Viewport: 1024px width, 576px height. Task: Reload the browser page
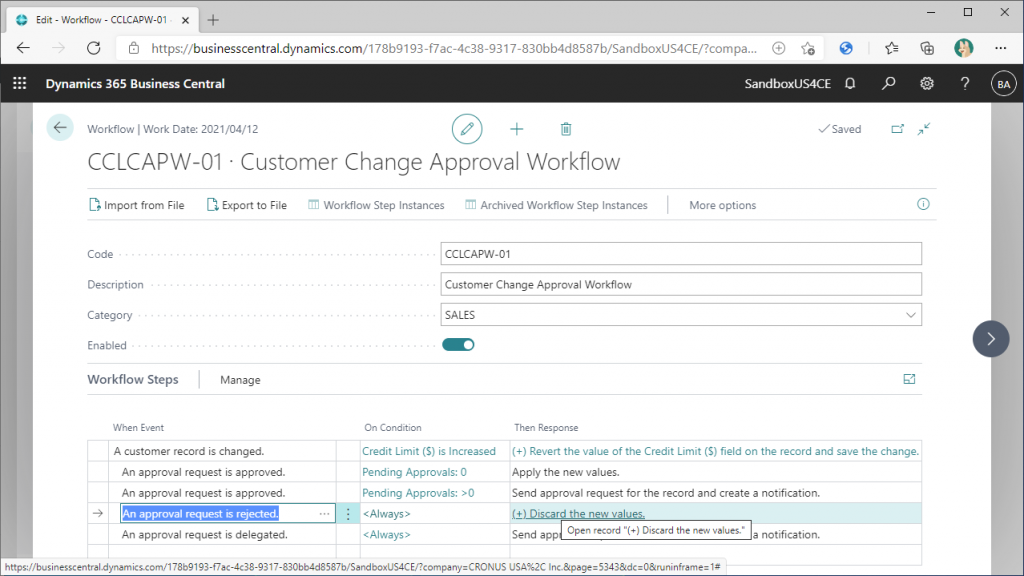(94, 48)
